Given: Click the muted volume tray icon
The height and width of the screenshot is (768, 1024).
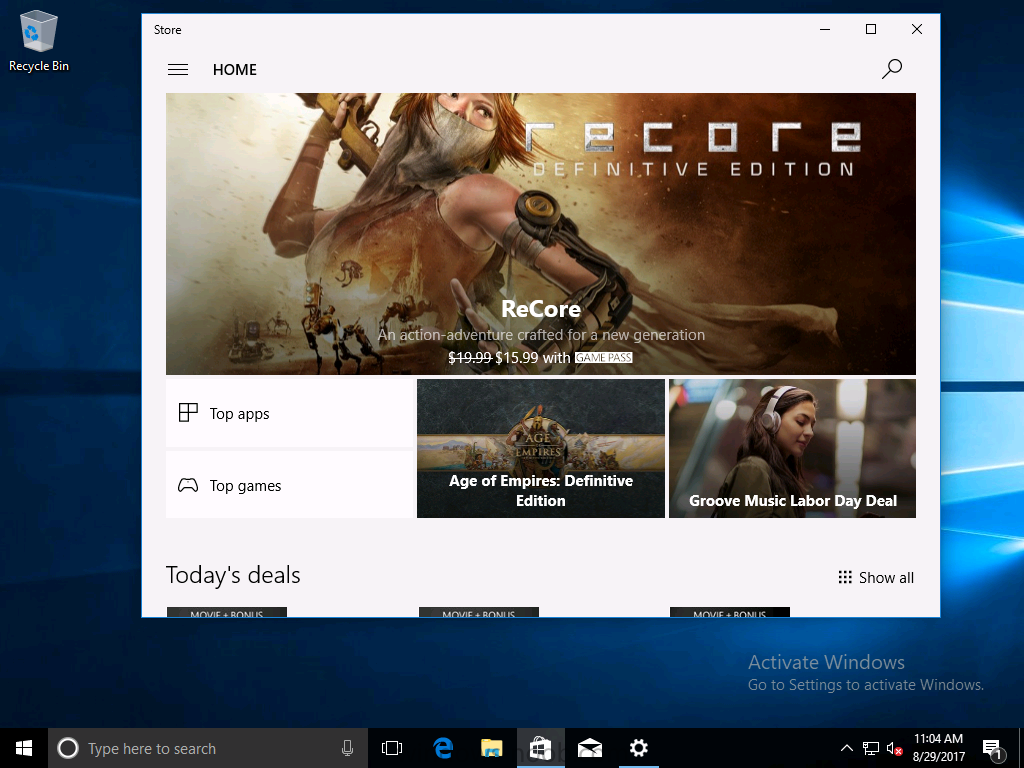Looking at the screenshot, I should (x=894, y=748).
